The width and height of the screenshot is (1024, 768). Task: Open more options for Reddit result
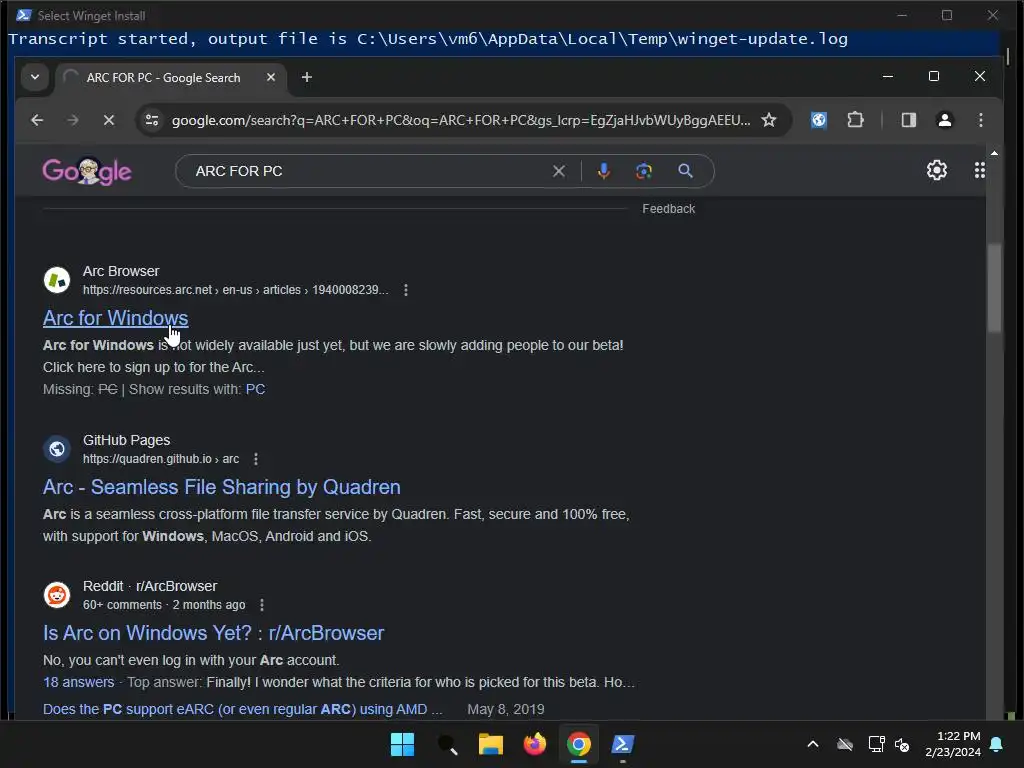pos(262,605)
